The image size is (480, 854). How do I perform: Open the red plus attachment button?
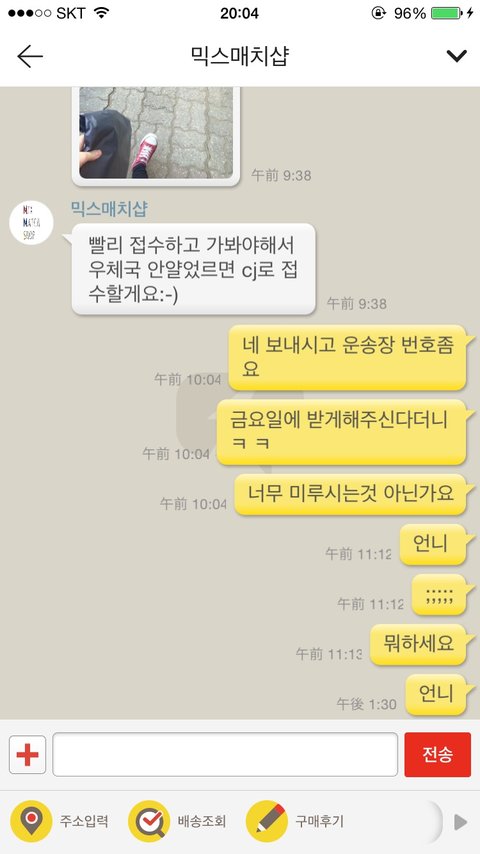27,754
